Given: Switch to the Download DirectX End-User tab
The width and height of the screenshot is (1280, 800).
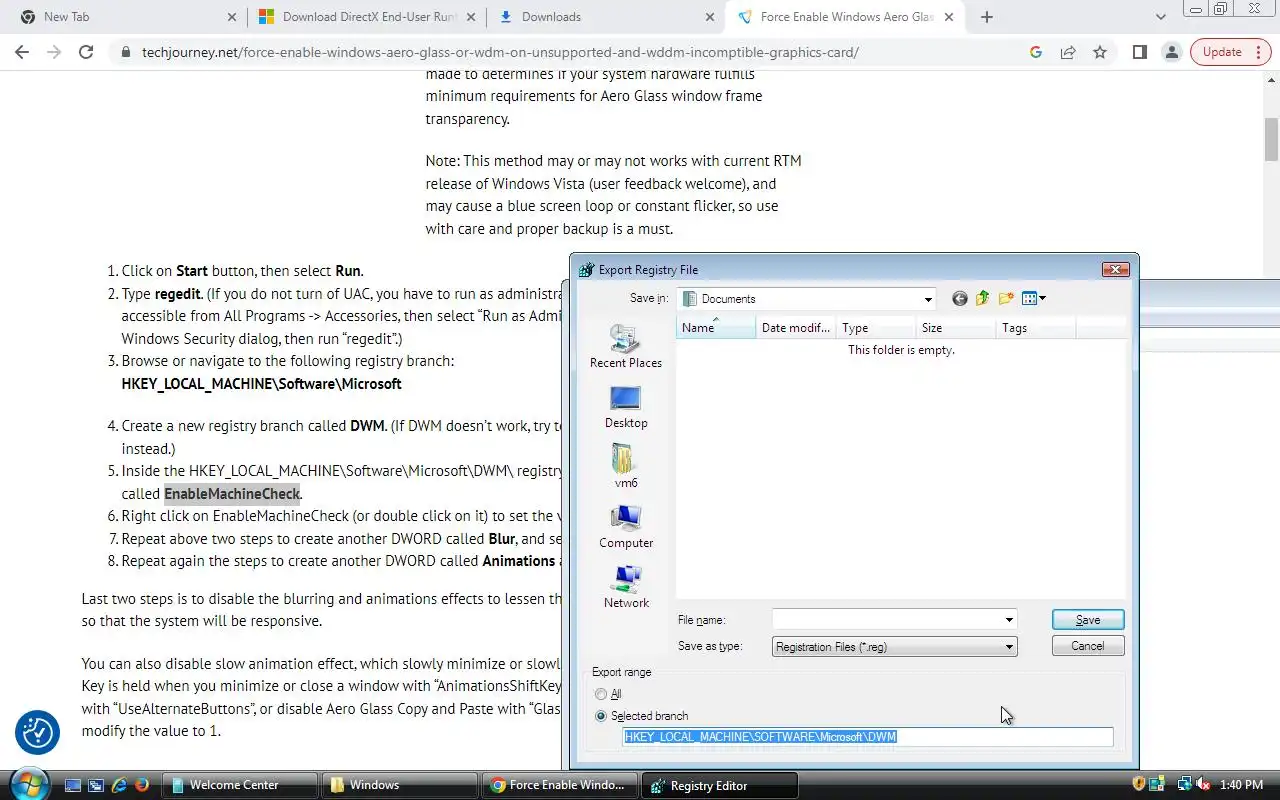Looking at the screenshot, I should coord(368,17).
